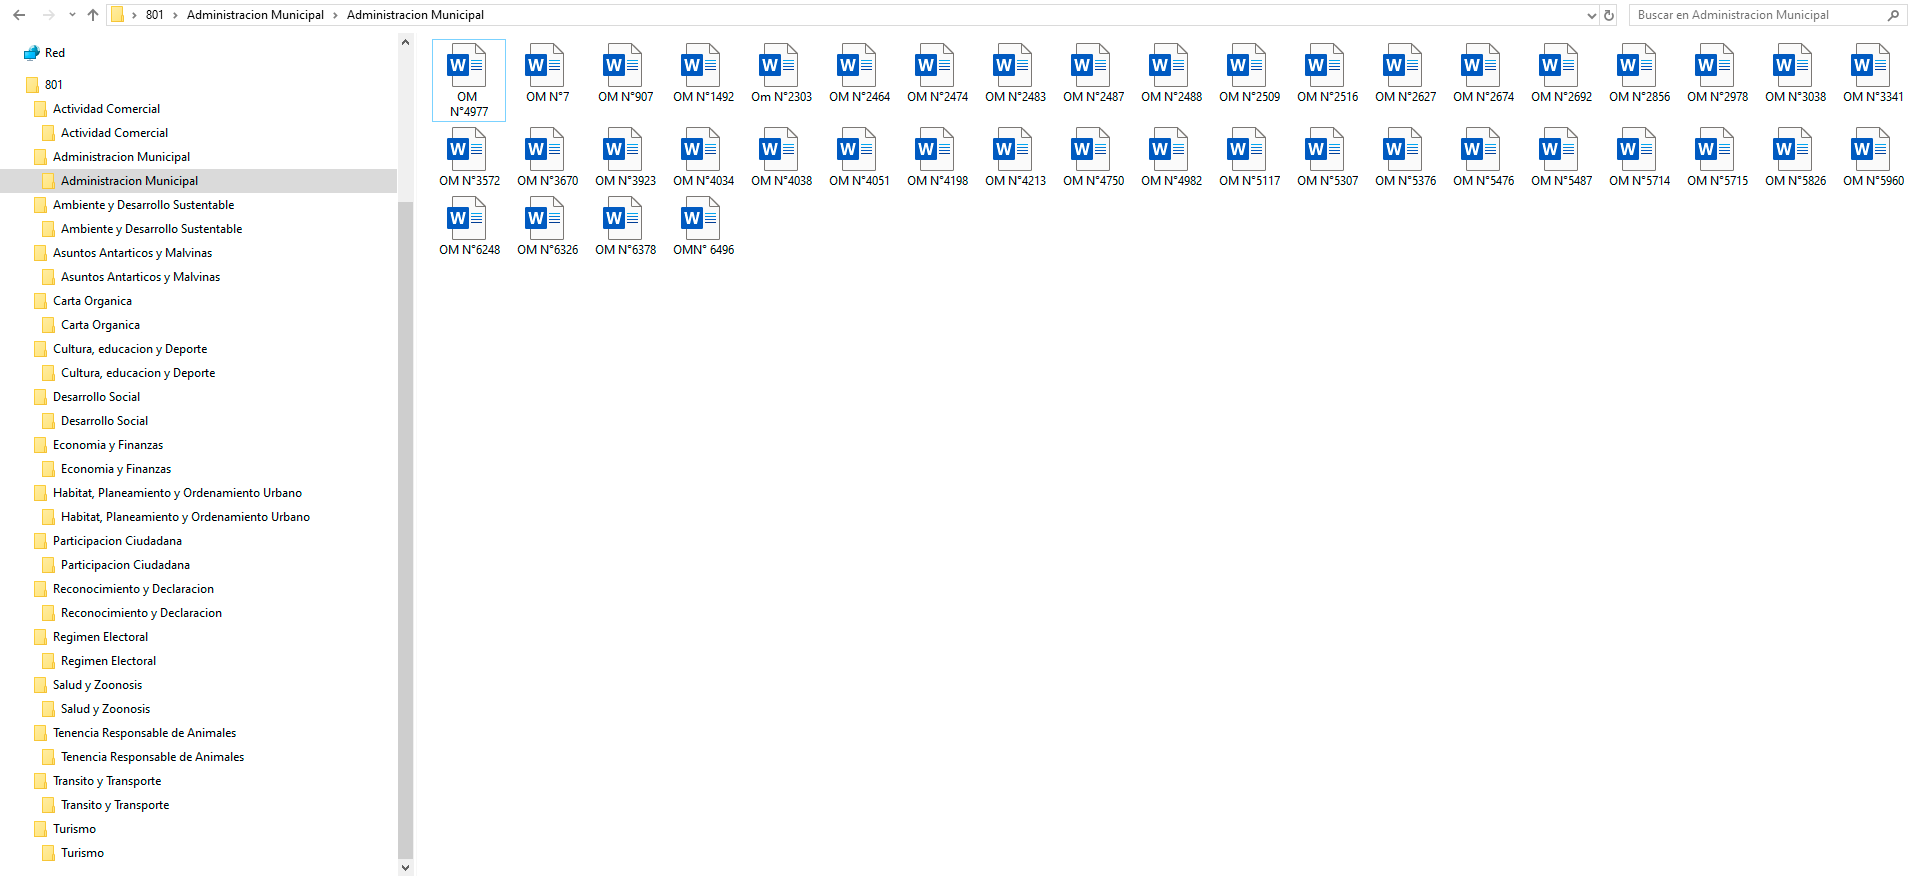Go back with the Back arrow
The height and width of the screenshot is (876, 1920).
[19, 15]
